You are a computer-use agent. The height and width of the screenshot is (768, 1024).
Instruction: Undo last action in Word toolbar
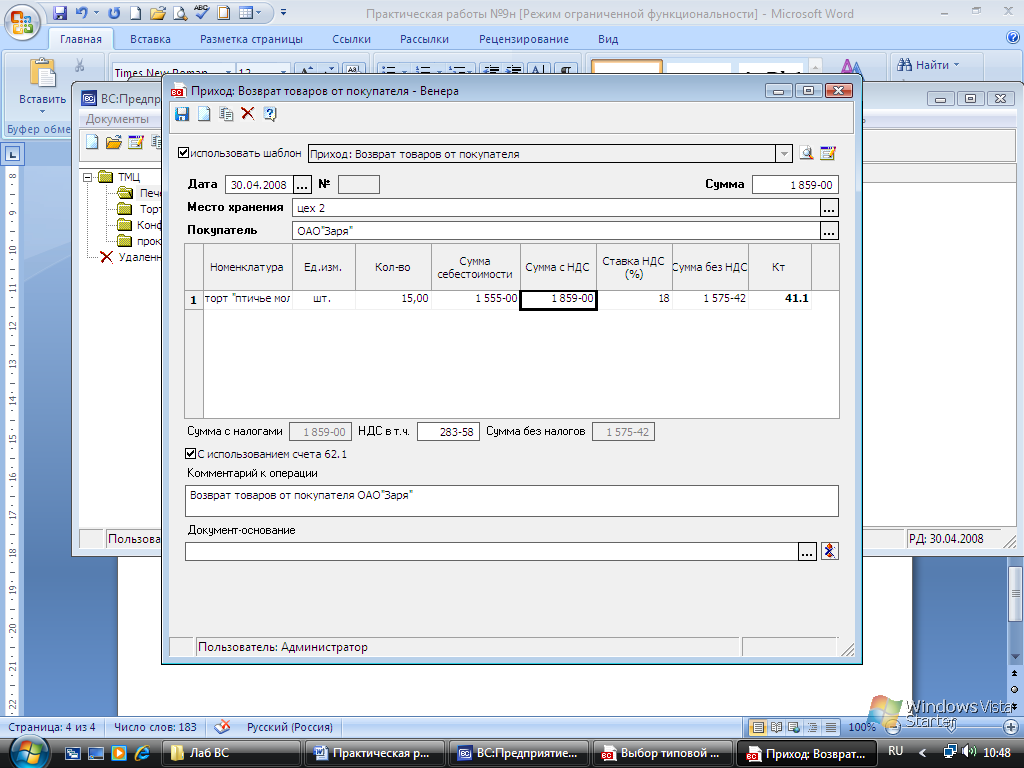click(x=82, y=12)
